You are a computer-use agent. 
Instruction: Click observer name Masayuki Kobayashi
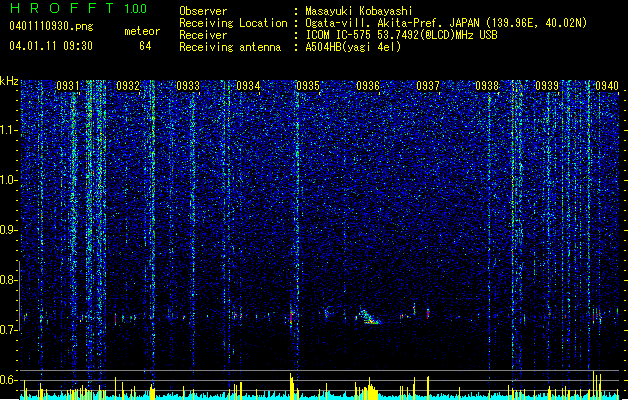pos(359,11)
